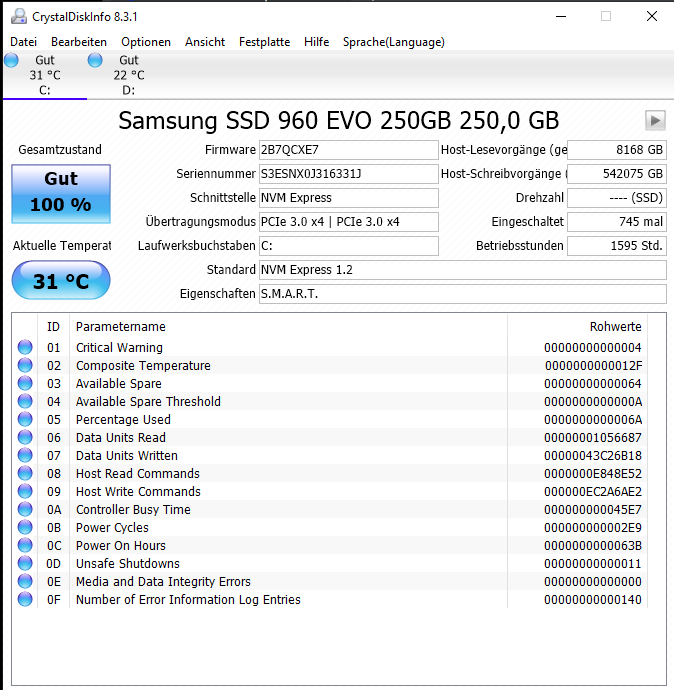Screen dimensions: 674x690
Task: Click the status icon for Critical Warning
Action: tap(25, 347)
